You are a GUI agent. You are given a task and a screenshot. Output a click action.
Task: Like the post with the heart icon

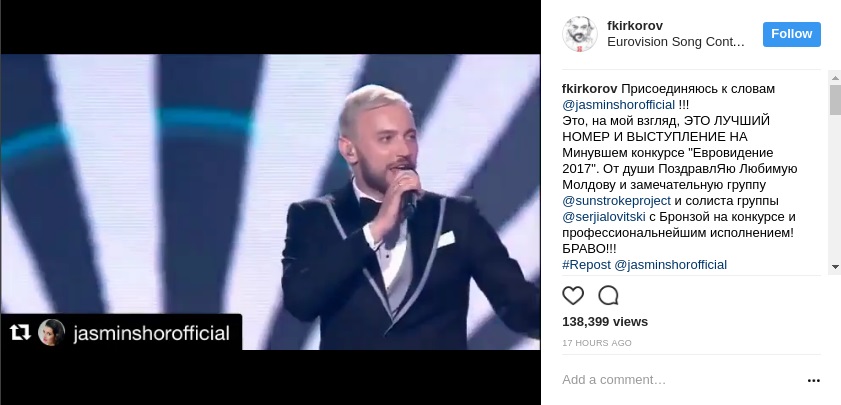572,296
